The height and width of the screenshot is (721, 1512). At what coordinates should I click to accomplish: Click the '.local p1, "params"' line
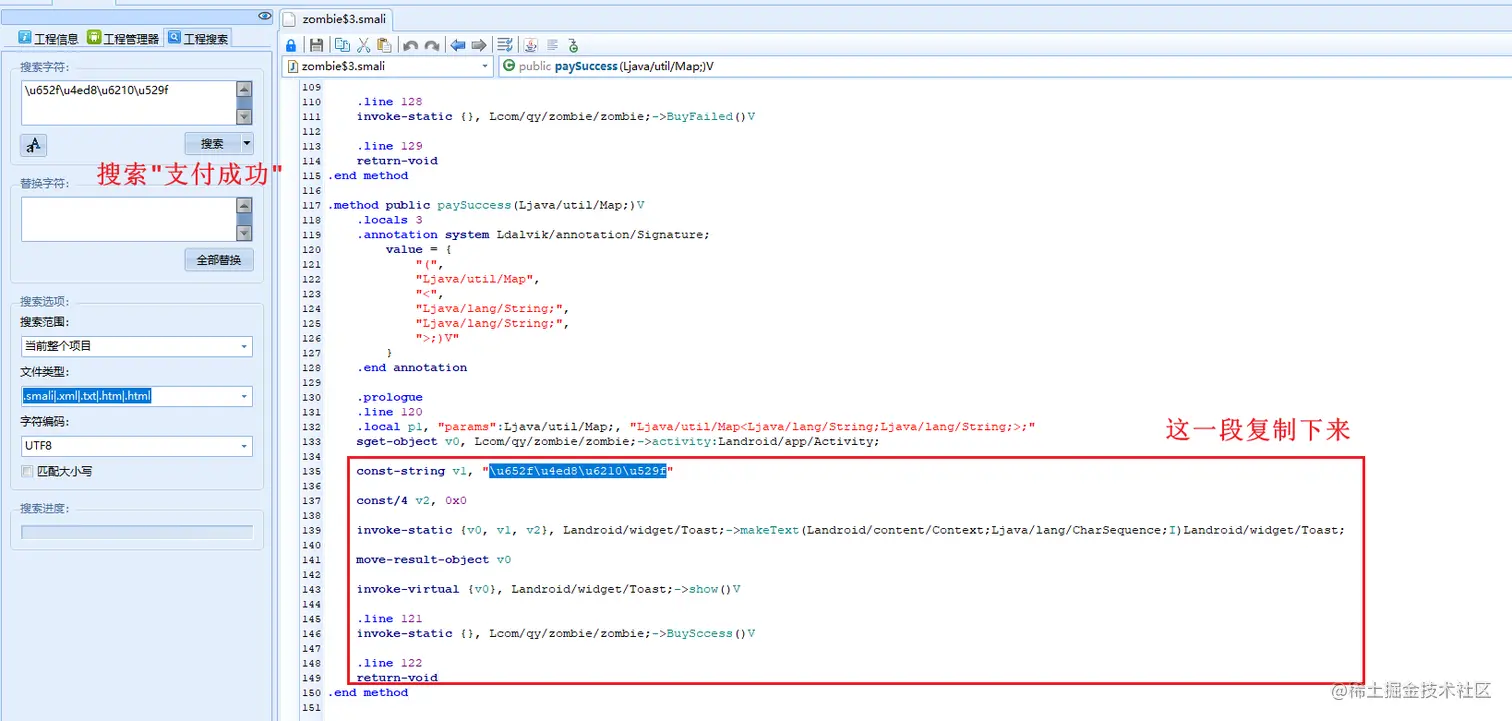click(696, 426)
